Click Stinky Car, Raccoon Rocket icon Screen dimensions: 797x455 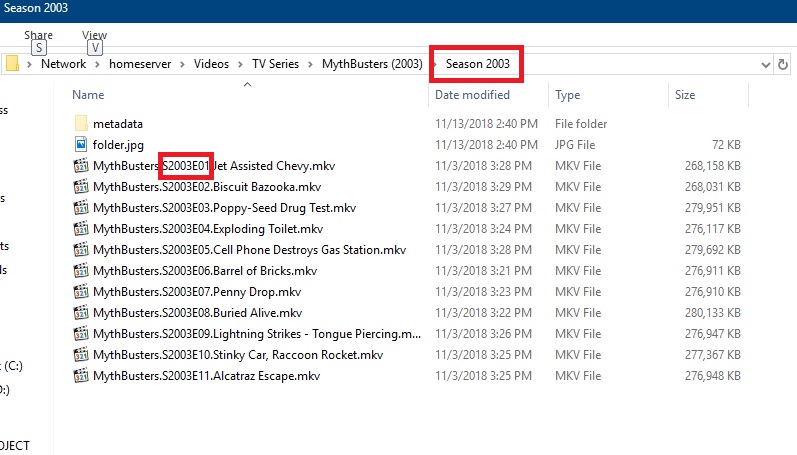pos(81,355)
